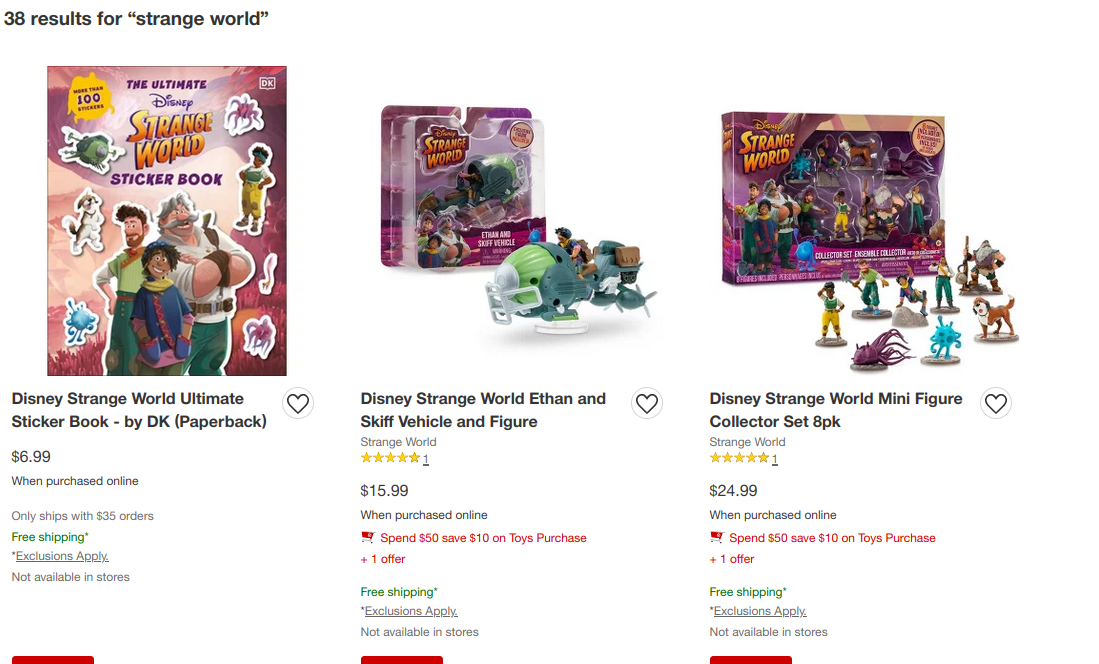Click Spend $50 offer under Ethan Skiff Vehicle
The image size is (1099, 664).
point(483,538)
